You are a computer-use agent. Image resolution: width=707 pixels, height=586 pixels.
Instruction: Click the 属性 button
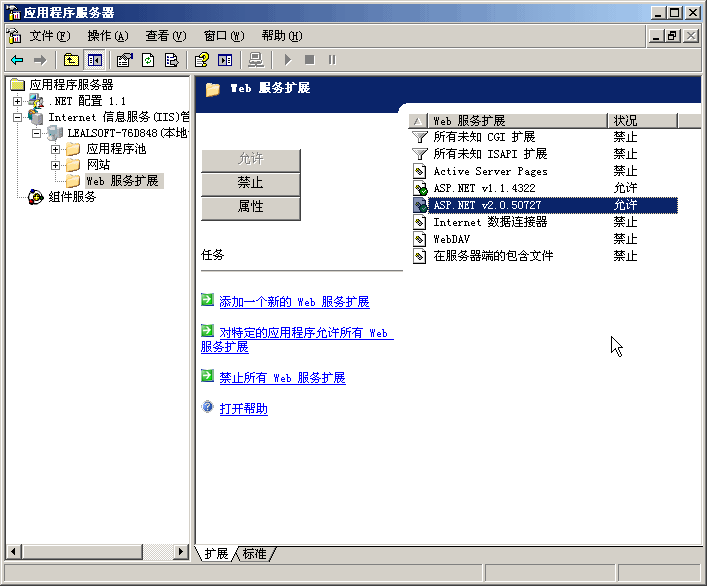[x=251, y=207]
